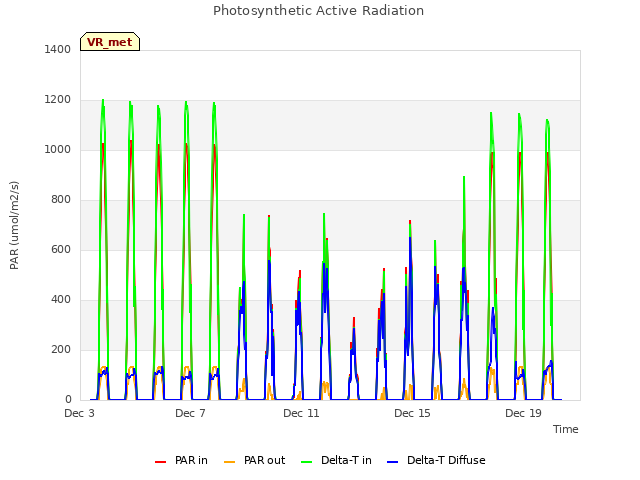Viewport: 640px width, 480px height.
Task: Click the 0 y-axis tick label
Action: click(68, 400)
